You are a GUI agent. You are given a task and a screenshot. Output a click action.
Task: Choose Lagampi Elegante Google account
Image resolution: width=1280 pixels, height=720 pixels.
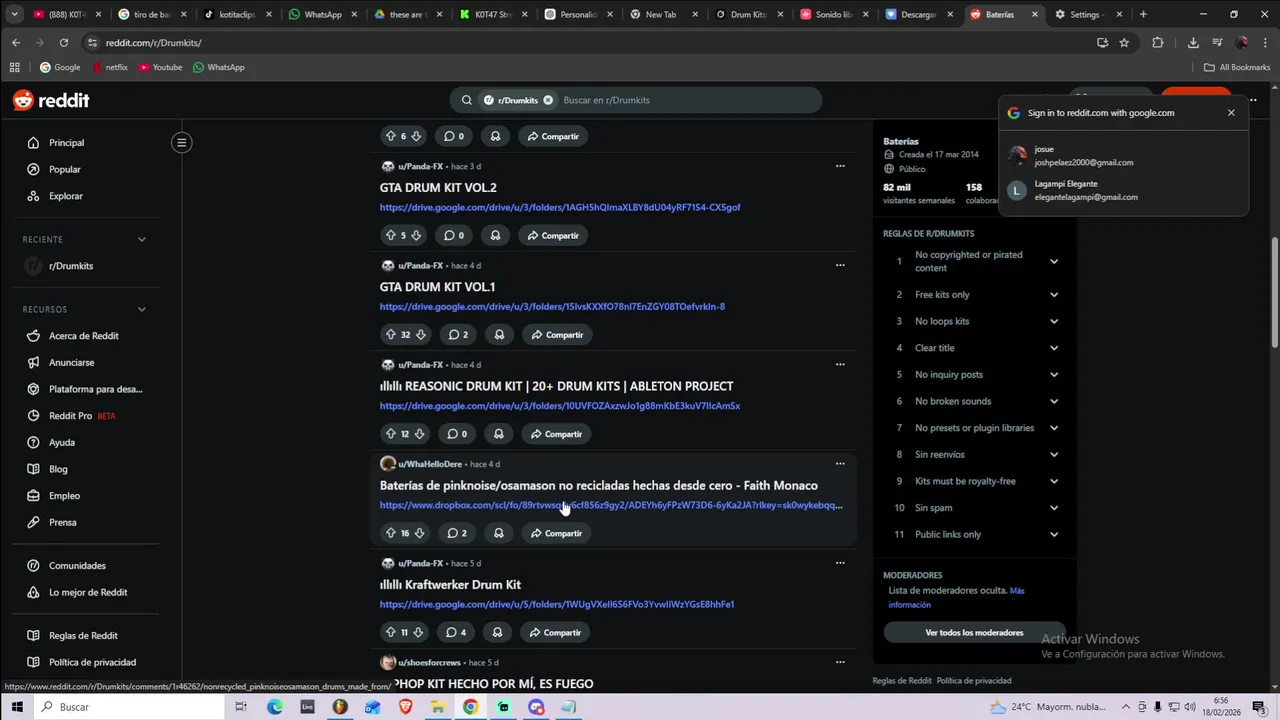point(1123,190)
